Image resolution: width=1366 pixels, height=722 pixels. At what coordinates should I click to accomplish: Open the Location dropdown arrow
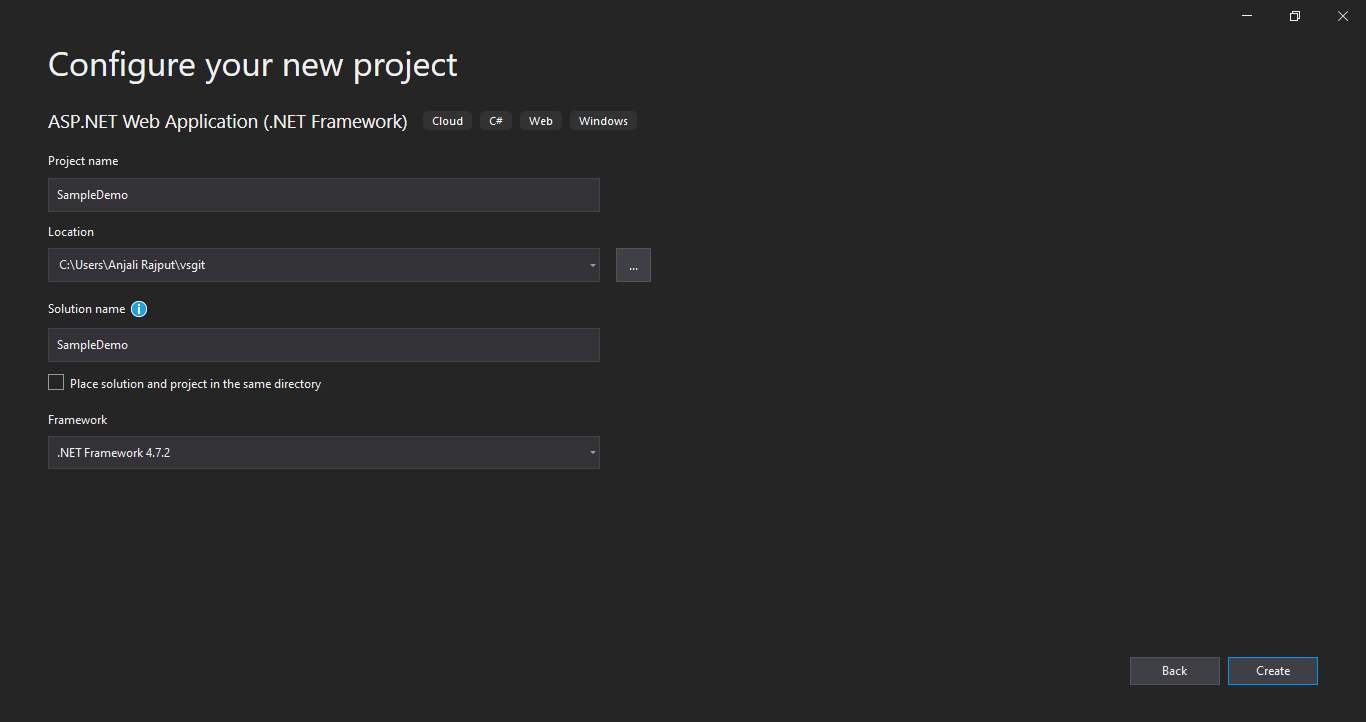click(592, 265)
